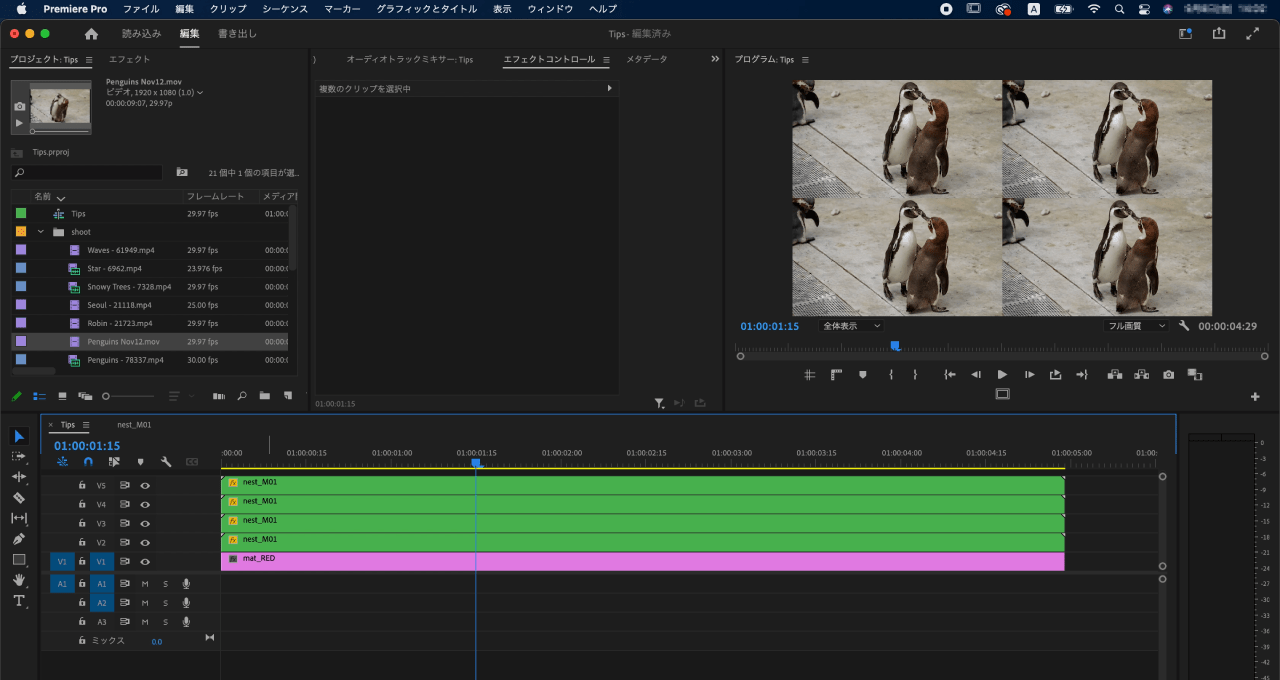Toggle linked selection in timeline
This screenshot has height=680, width=1280.
coord(114,462)
